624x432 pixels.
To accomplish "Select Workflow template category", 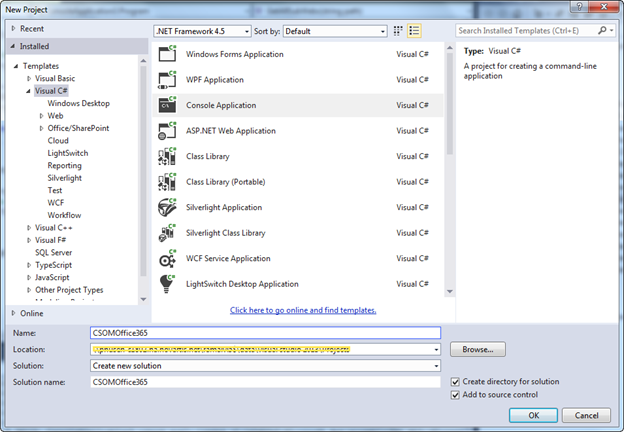I will pyautogui.click(x=64, y=215).
